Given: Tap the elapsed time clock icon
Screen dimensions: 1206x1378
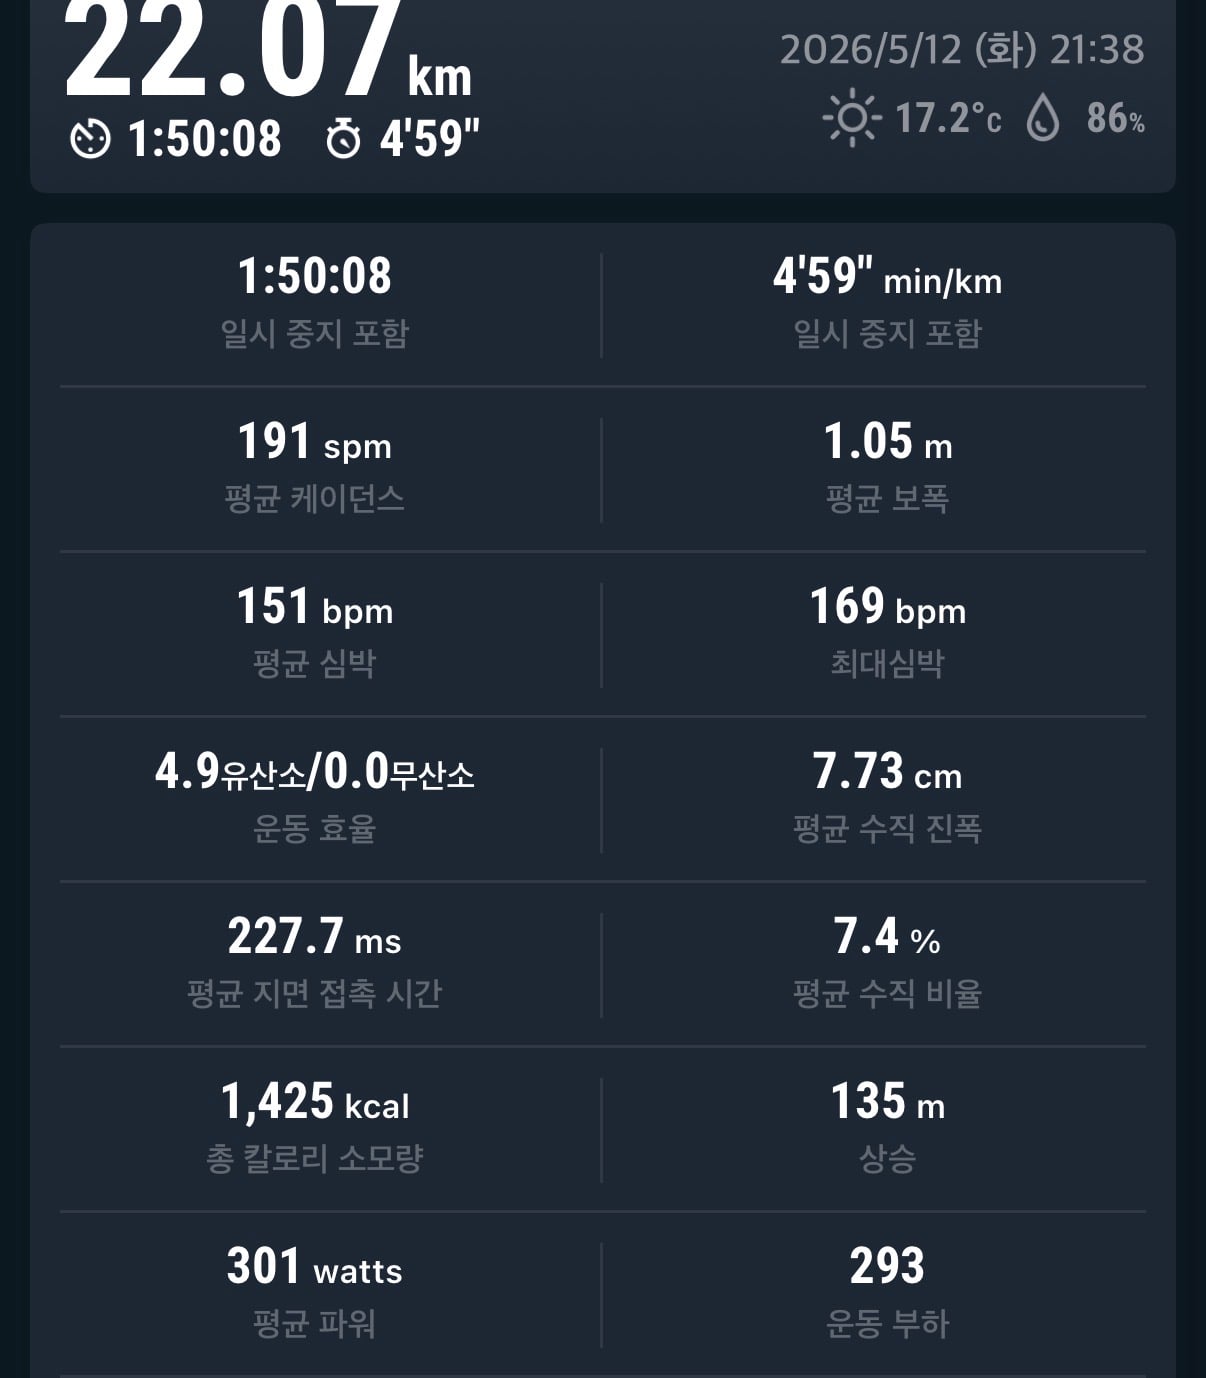Looking at the screenshot, I should 90,138.
